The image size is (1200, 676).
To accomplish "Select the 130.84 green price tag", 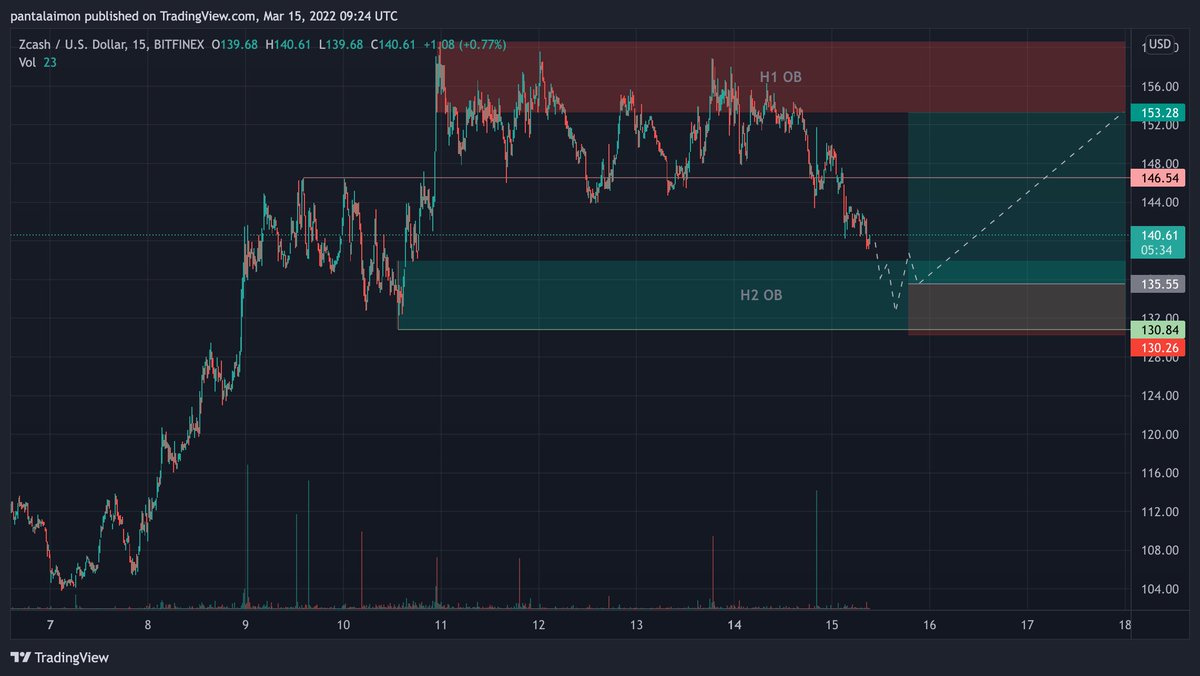I will [x=1158, y=330].
